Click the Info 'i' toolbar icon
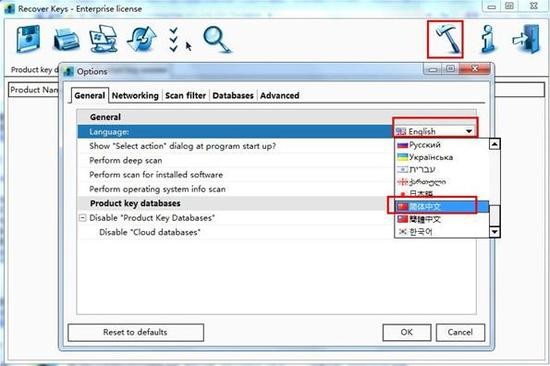 pyautogui.click(x=489, y=39)
